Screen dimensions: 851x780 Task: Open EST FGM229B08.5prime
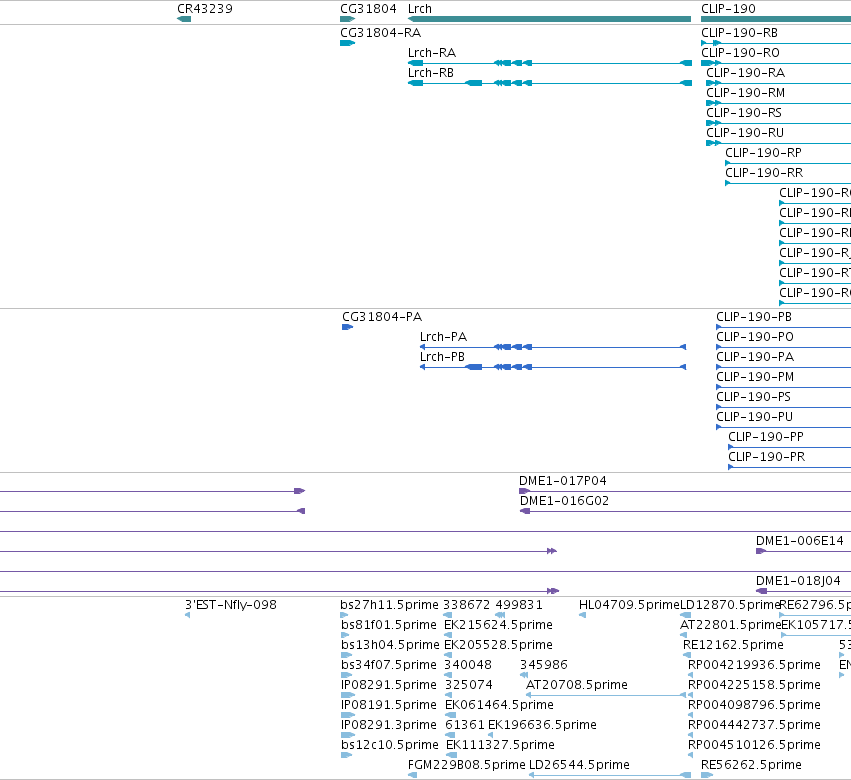pos(467,765)
